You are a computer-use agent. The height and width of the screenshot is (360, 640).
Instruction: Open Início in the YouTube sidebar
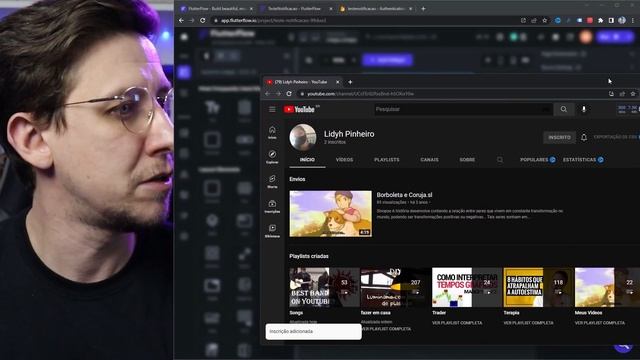pyautogui.click(x=272, y=132)
